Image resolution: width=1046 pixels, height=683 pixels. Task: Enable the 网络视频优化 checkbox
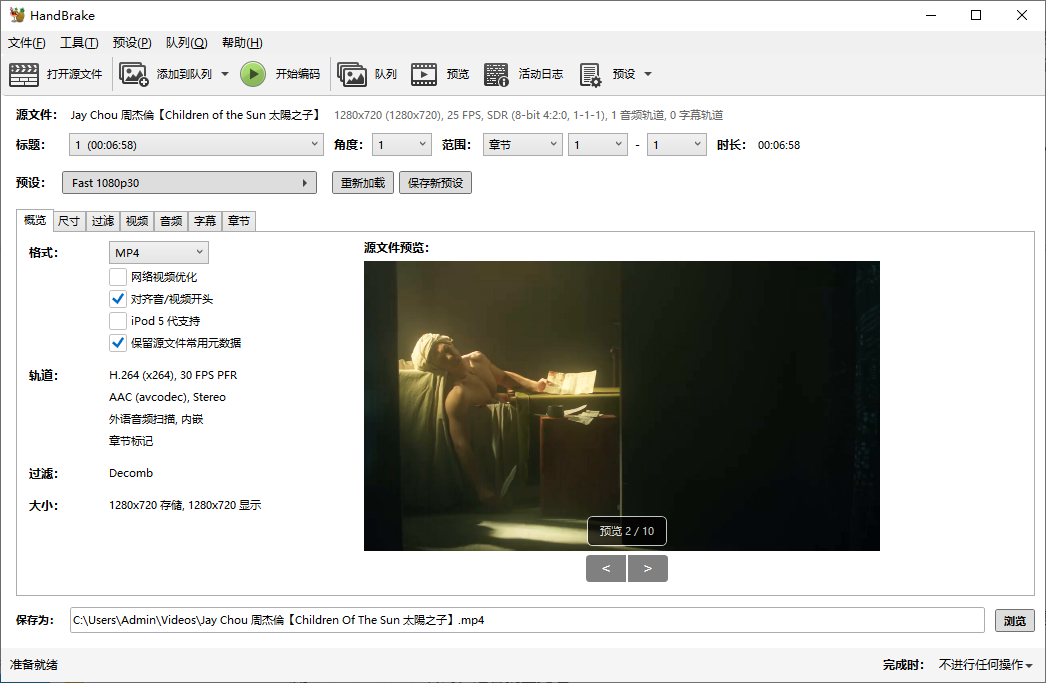(x=117, y=277)
